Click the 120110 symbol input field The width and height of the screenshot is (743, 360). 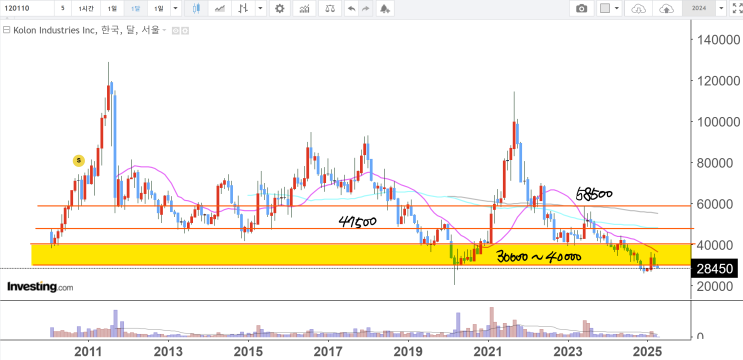[26, 9]
